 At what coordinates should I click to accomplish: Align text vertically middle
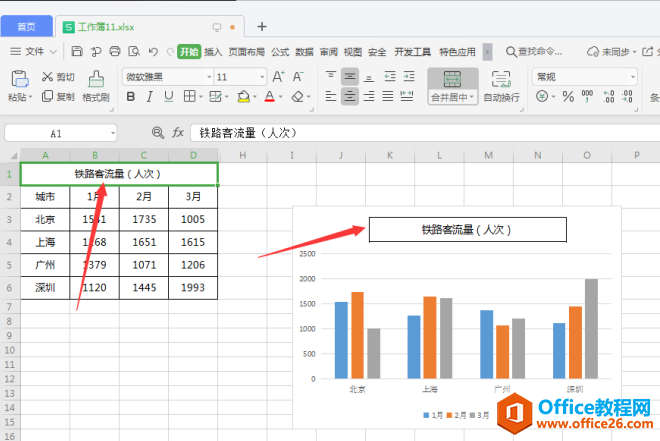[x=350, y=77]
